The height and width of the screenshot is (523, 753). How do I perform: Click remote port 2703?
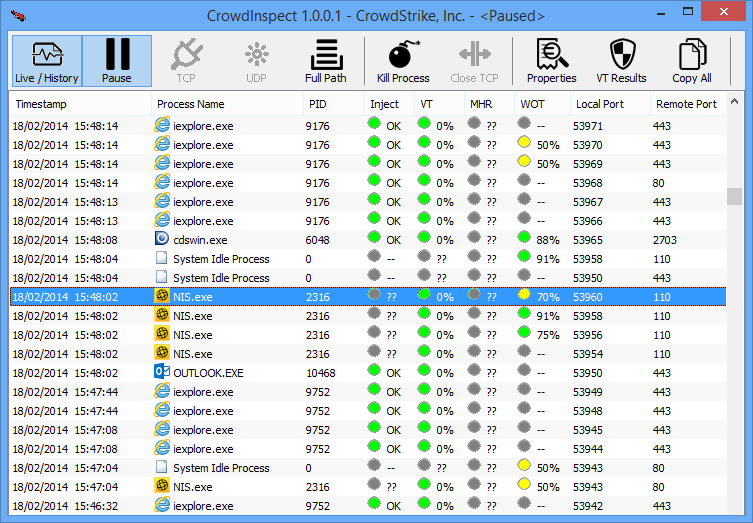(x=665, y=240)
